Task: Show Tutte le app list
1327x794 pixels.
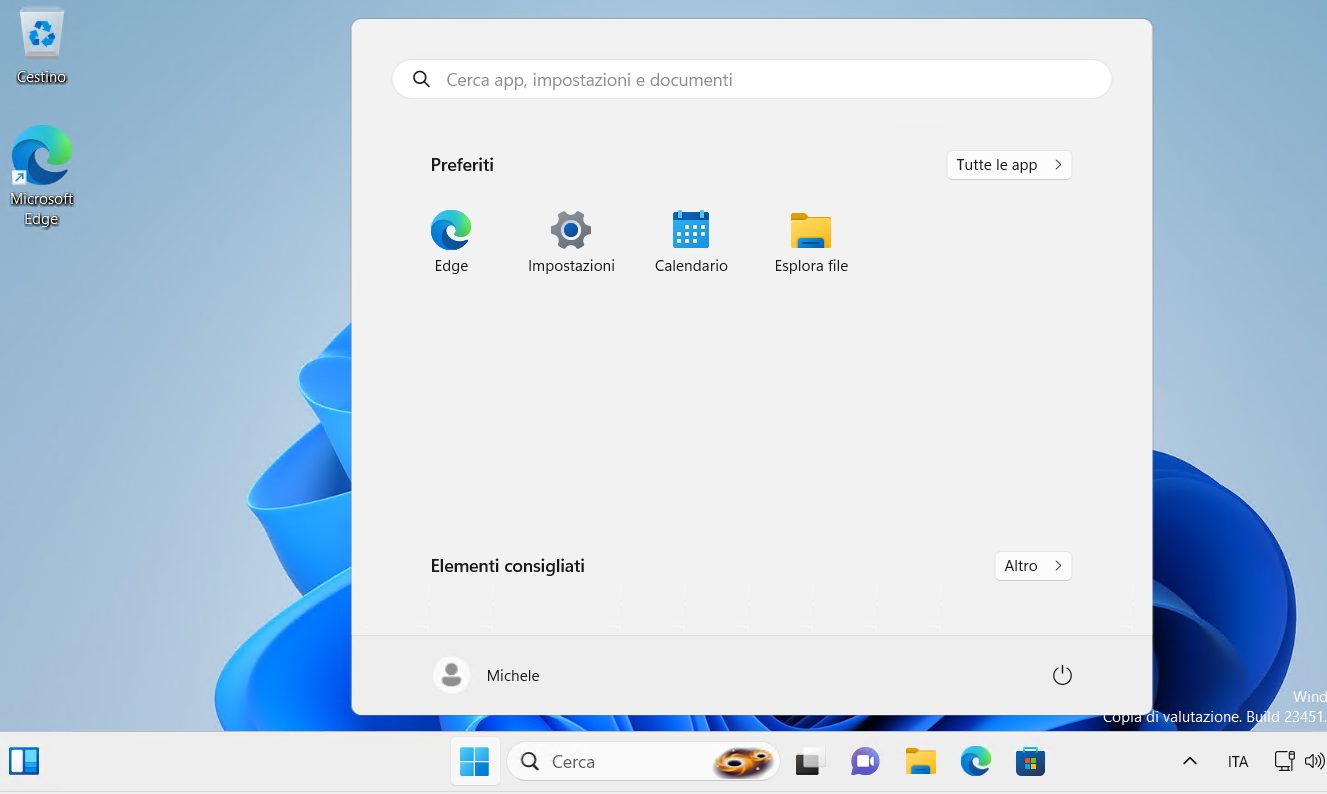Action: pyautogui.click(x=1009, y=165)
